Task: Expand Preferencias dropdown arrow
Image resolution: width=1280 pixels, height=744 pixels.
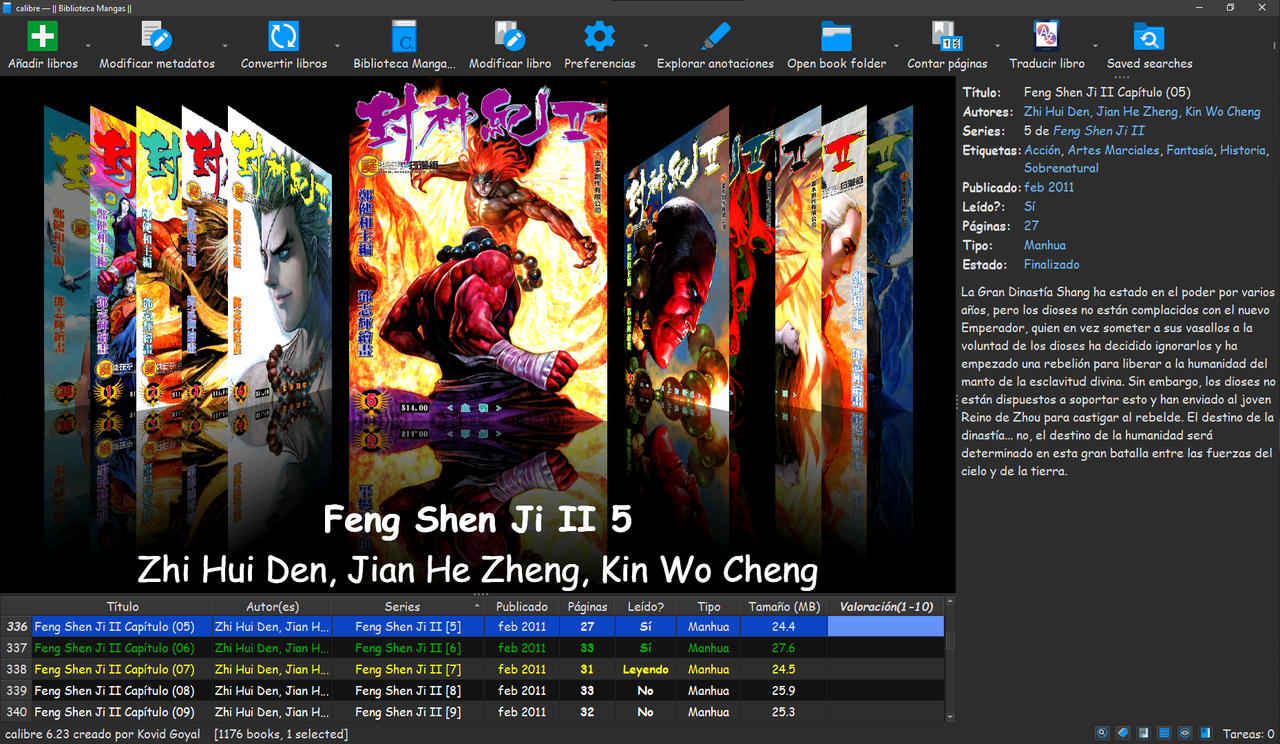Action: click(x=646, y=46)
